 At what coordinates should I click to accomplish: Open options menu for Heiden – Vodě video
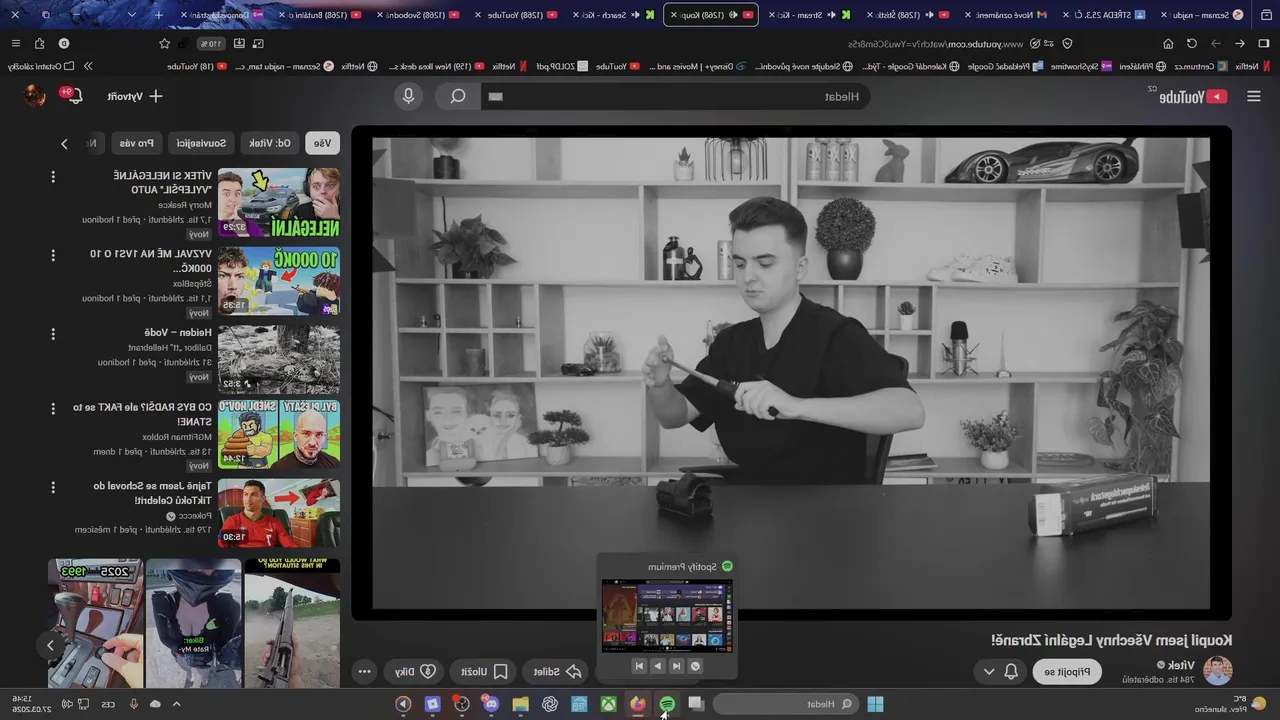coord(53,333)
